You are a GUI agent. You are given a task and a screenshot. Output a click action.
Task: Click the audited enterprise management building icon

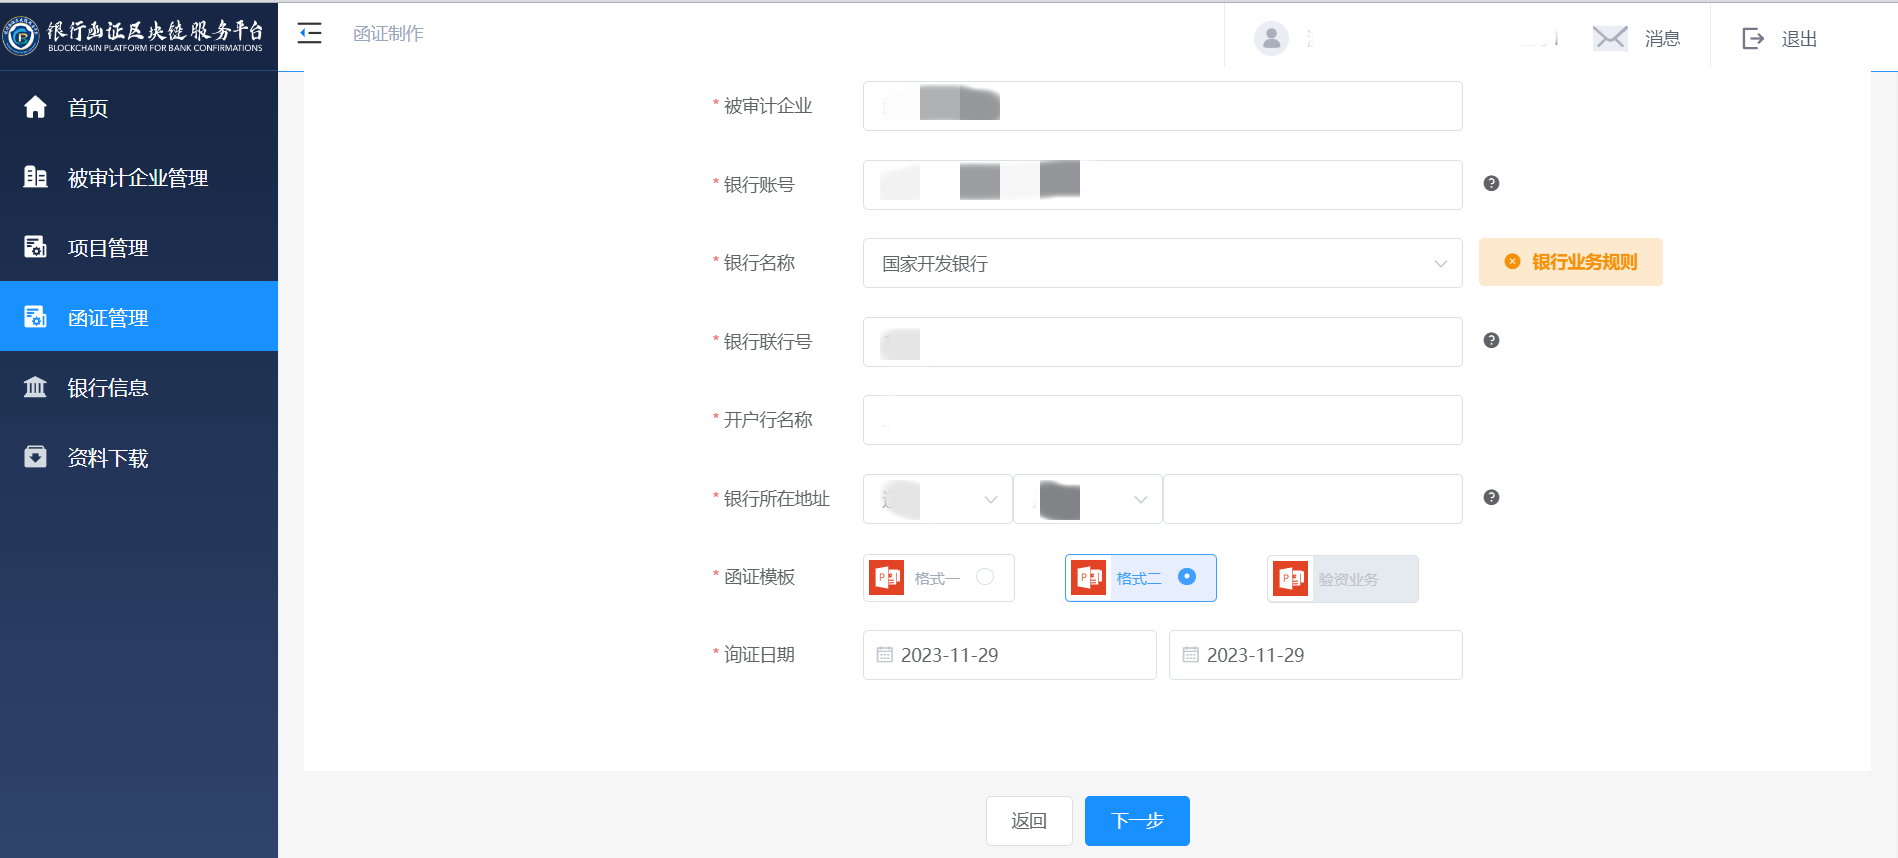click(35, 177)
